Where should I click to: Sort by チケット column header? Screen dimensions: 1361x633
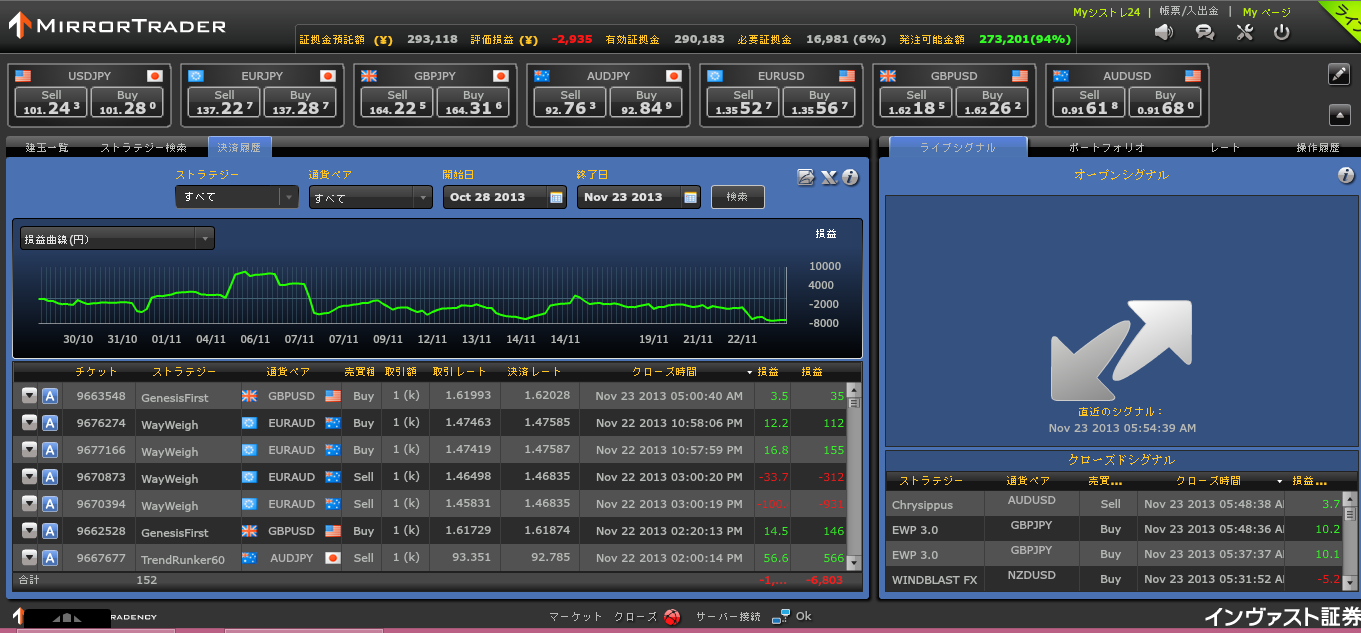pyautogui.click(x=96, y=371)
